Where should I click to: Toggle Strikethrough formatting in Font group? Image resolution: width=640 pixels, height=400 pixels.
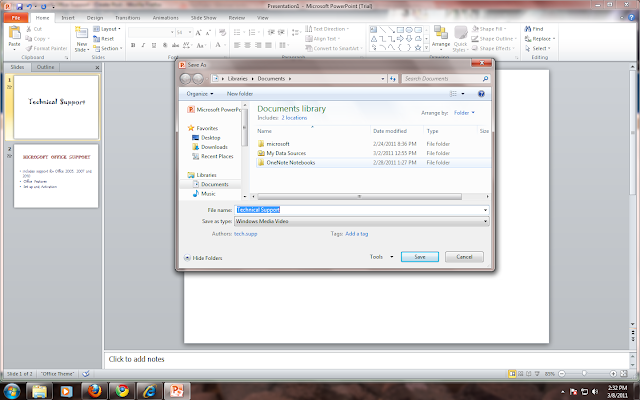coord(176,45)
